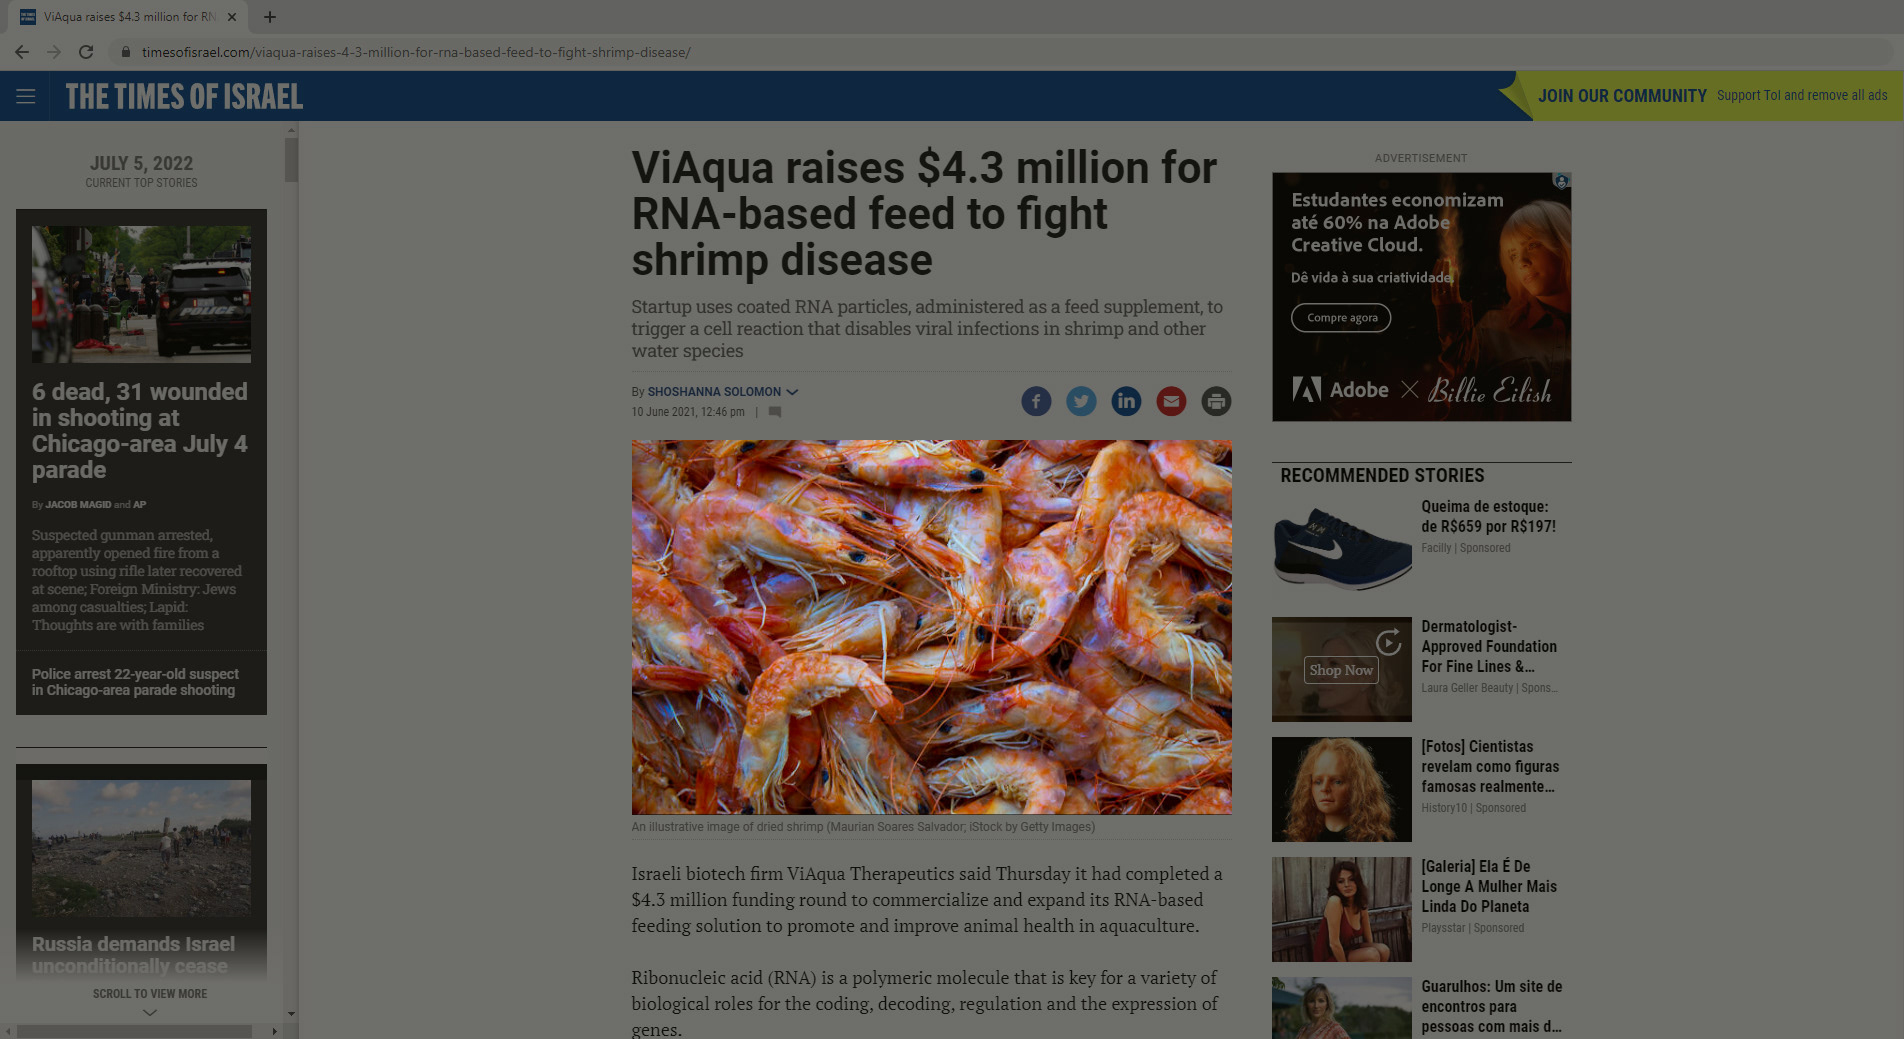The width and height of the screenshot is (1904, 1039).
Task: Open the hamburger menu in the site header
Action: [26, 96]
